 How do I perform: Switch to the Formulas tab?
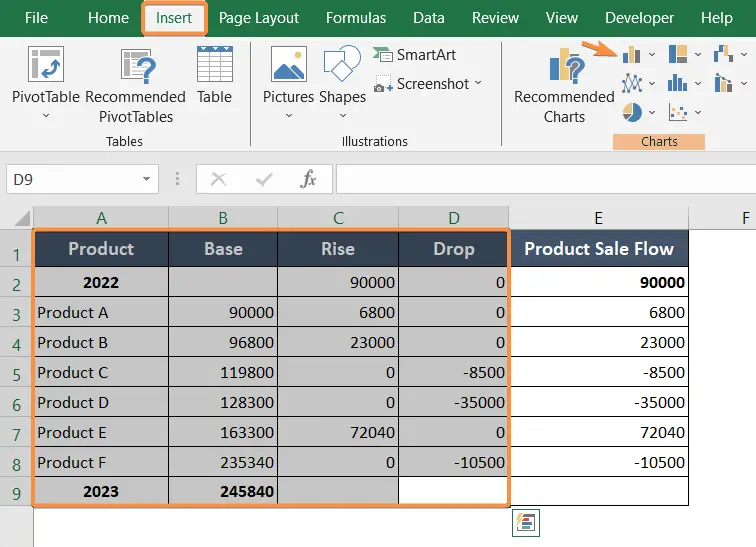(x=356, y=18)
